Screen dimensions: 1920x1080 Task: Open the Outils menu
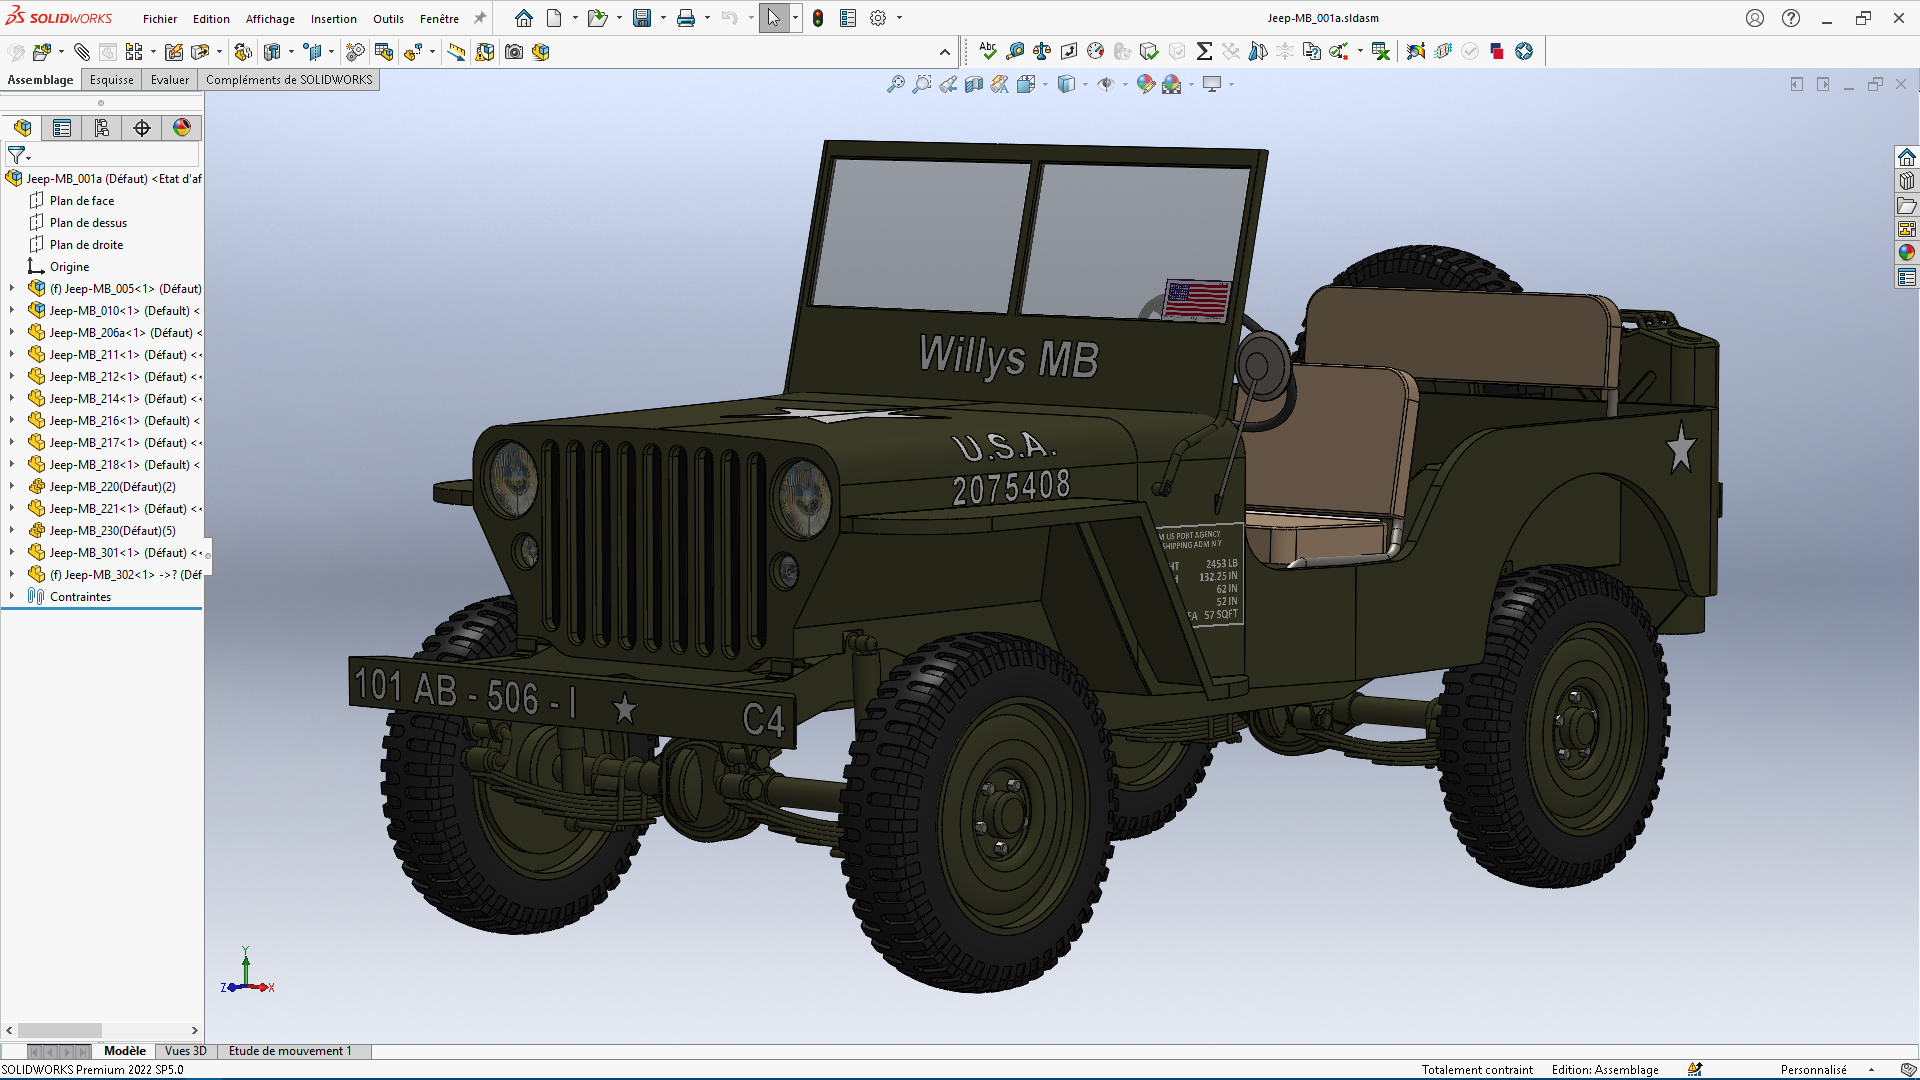point(388,19)
